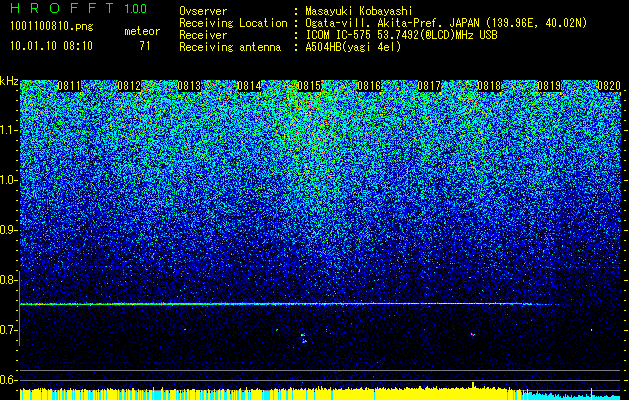Click the 0817 time marker
Viewport: 629px width, 400px height.
coord(429,86)
